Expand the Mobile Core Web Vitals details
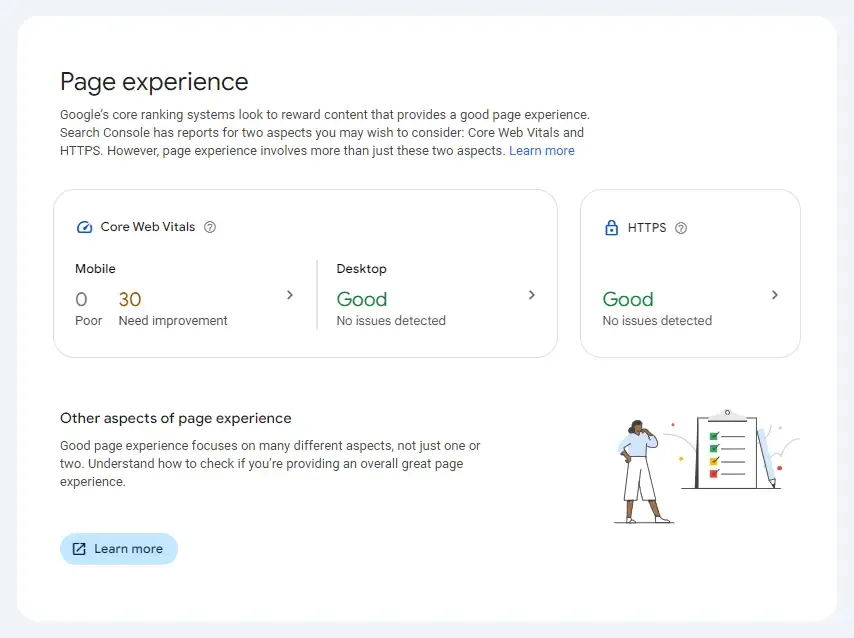Viewport: 854px width, 638px height. point(289,295)
